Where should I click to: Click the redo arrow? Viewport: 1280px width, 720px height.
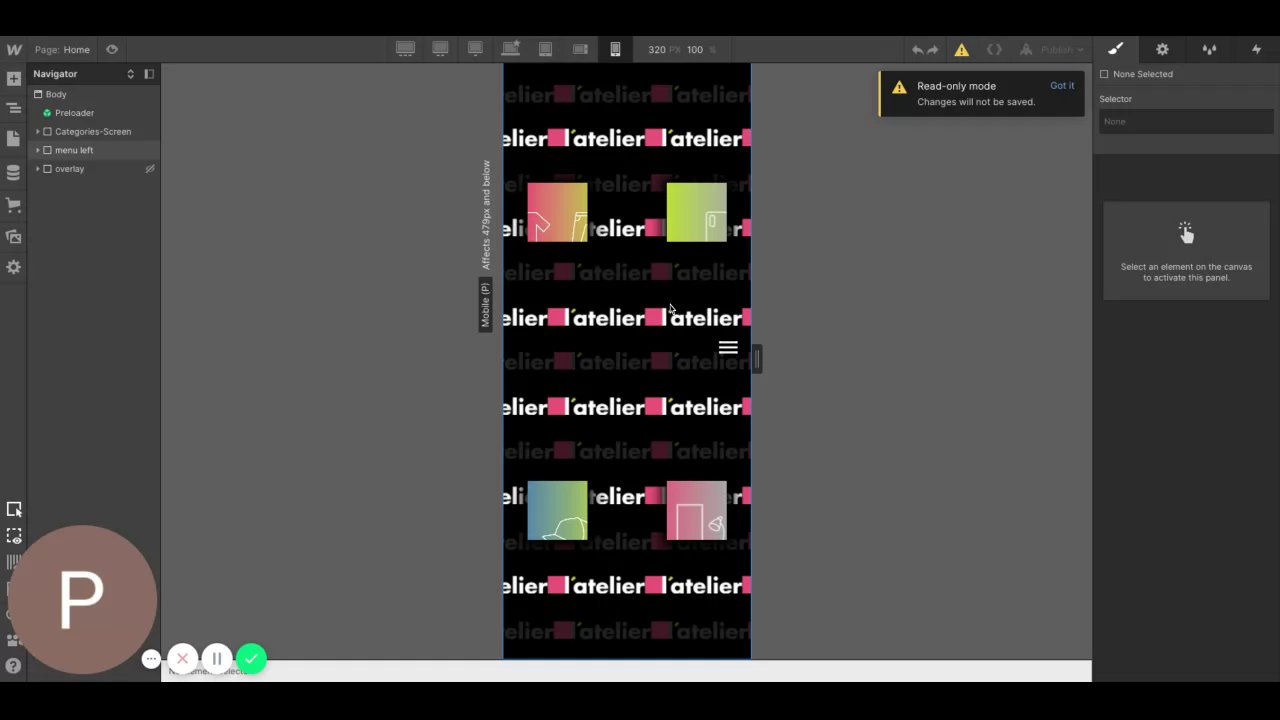[933, 50]
